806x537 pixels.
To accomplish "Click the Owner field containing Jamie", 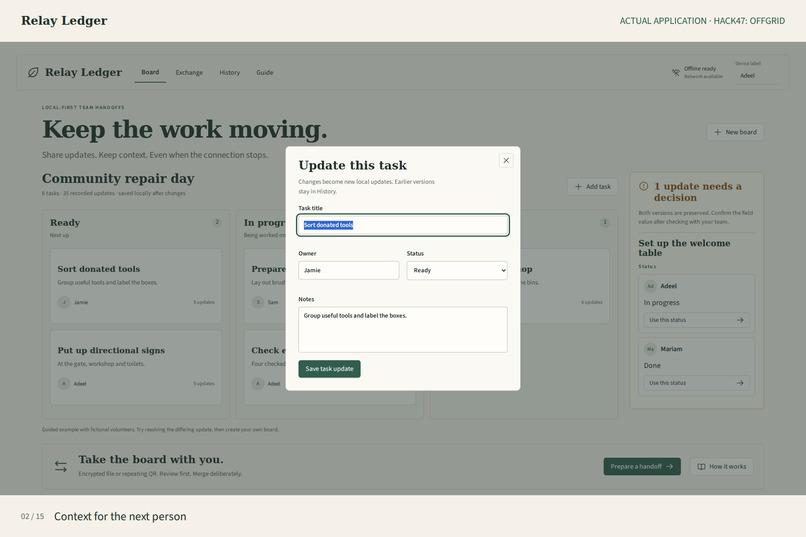I will pyautogui.click(x=349, y=270).
